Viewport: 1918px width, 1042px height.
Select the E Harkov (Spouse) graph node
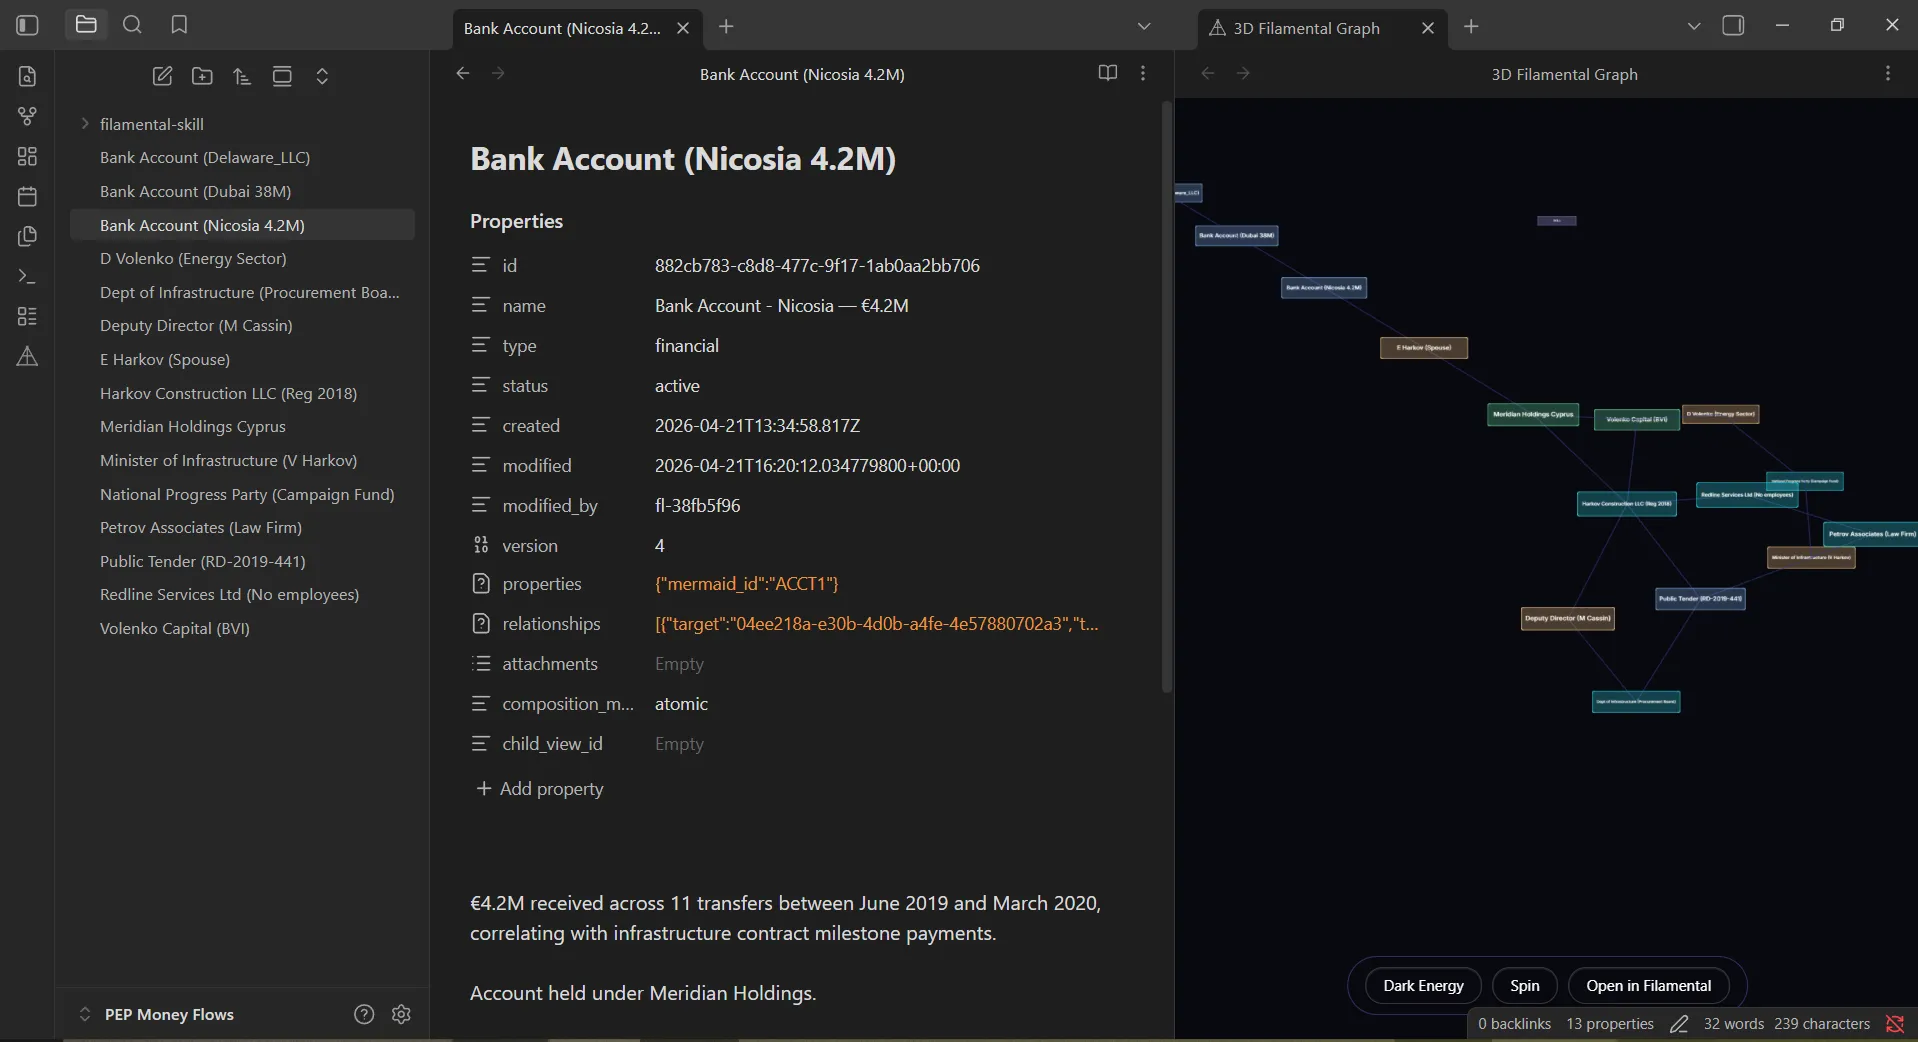click(x=1424, y=348)
